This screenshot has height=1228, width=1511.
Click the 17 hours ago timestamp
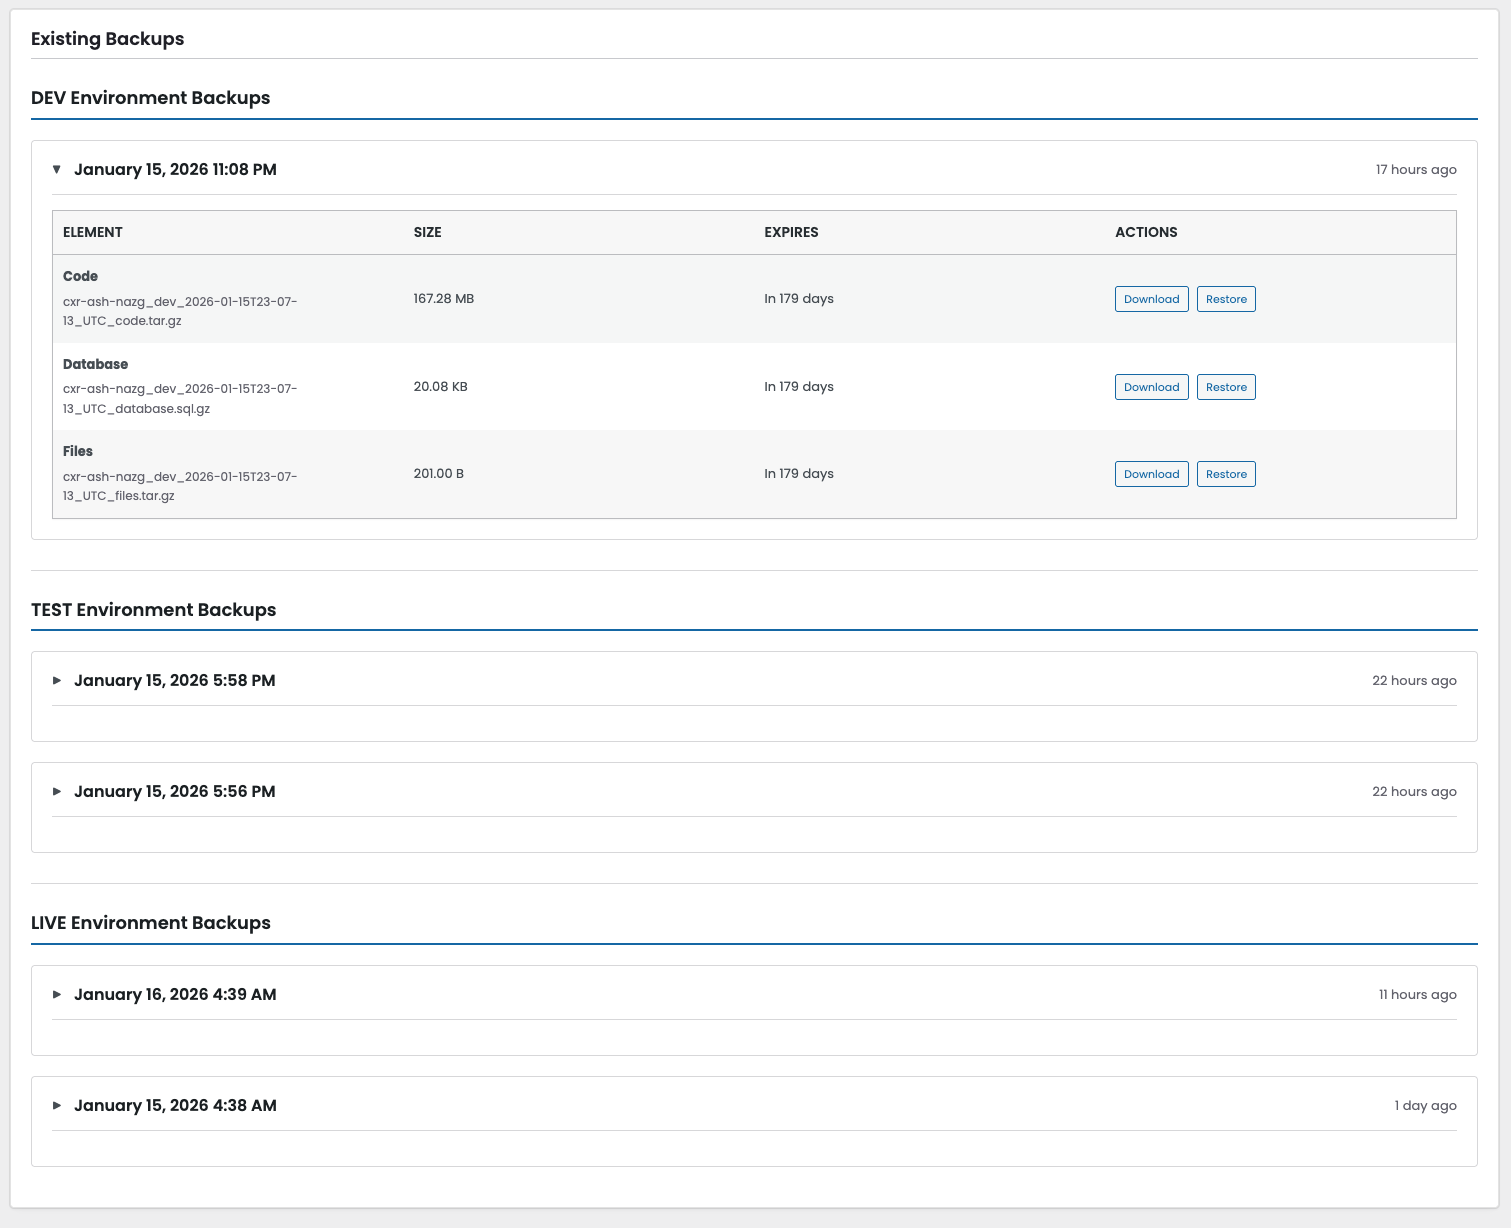(x=1416, y=169)
